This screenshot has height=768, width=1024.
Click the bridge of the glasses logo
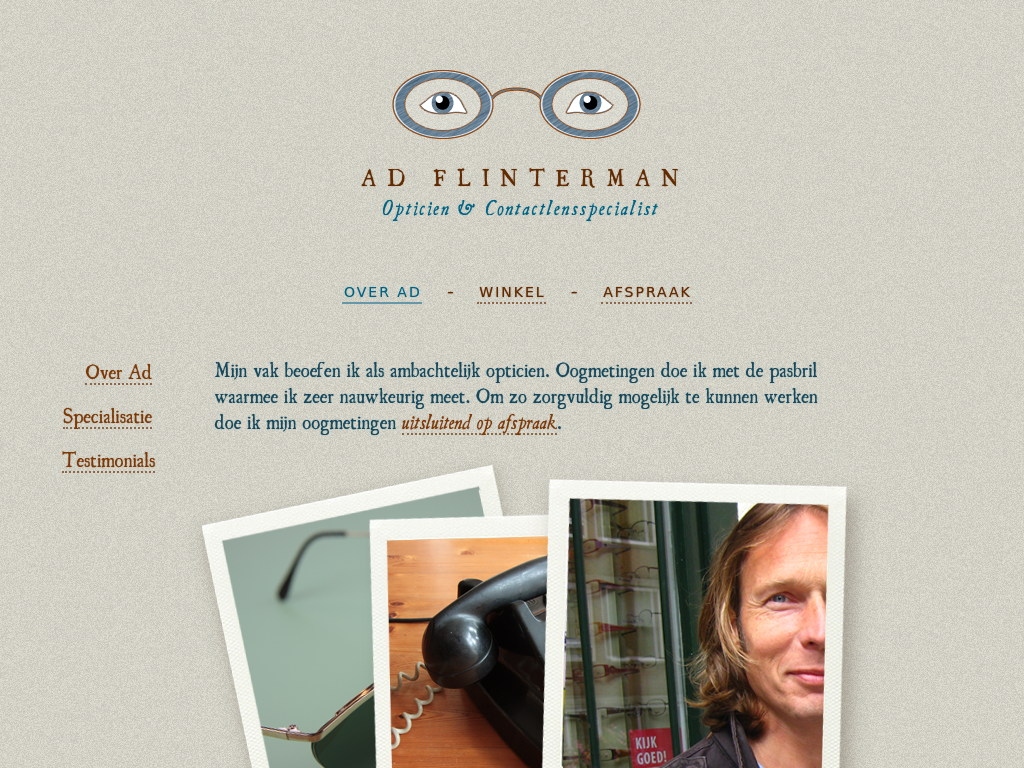(x=516, y=93)
